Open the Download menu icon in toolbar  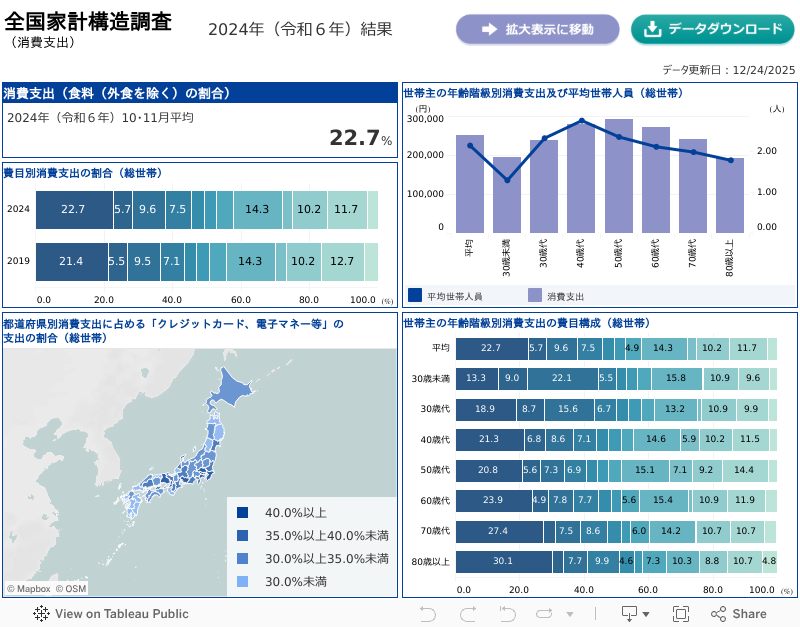[630, 613]
